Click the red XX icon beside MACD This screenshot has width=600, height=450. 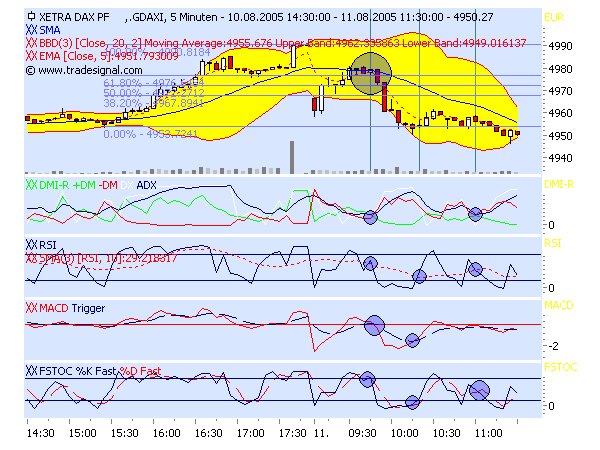point(32,308)
